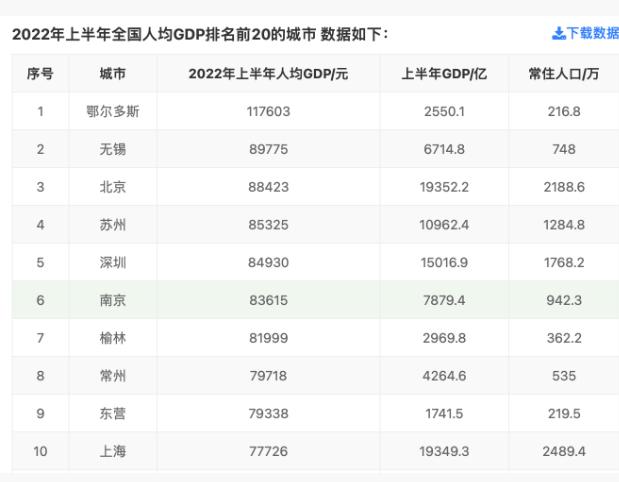Select the city cell 常州

click(113, 376)
